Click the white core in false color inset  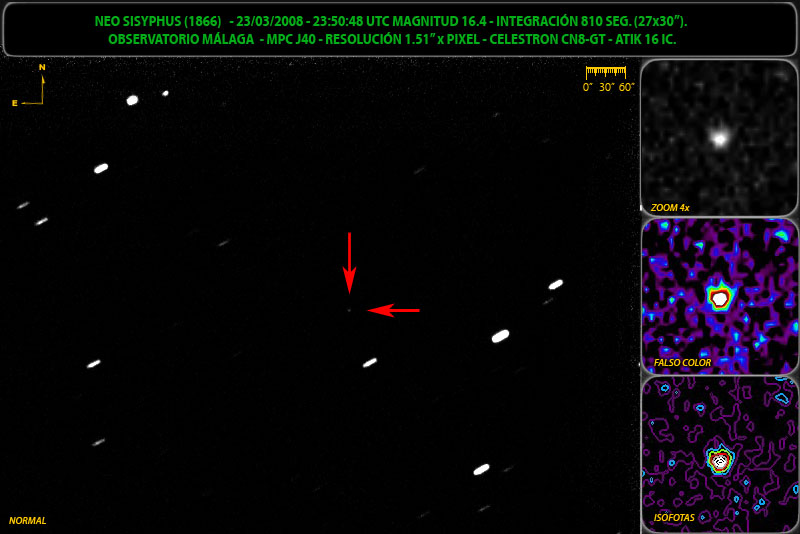720,298
